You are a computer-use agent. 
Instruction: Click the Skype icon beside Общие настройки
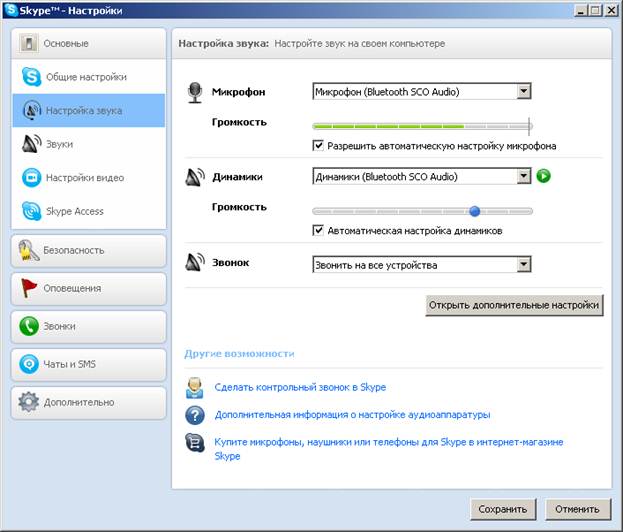pyautogui.click(x=31, y=77)
